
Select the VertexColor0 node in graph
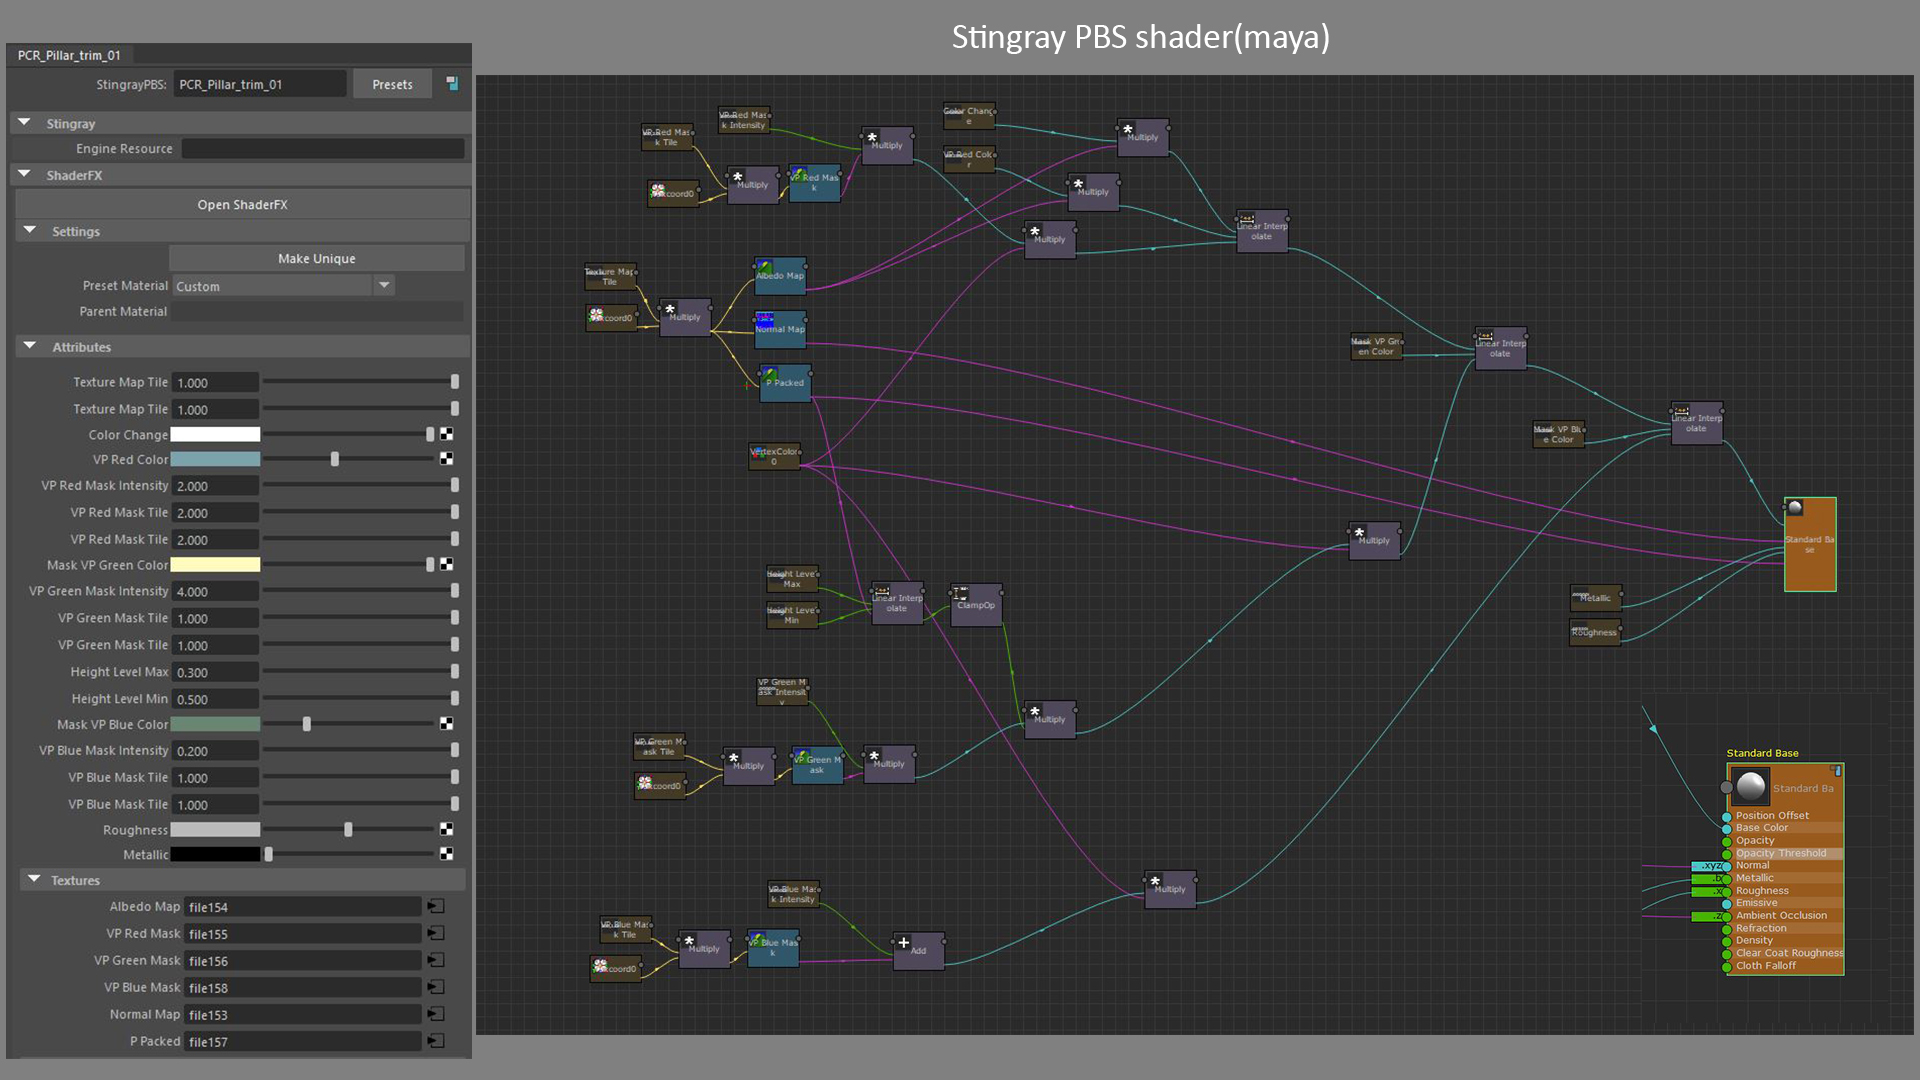coord(774,457)
